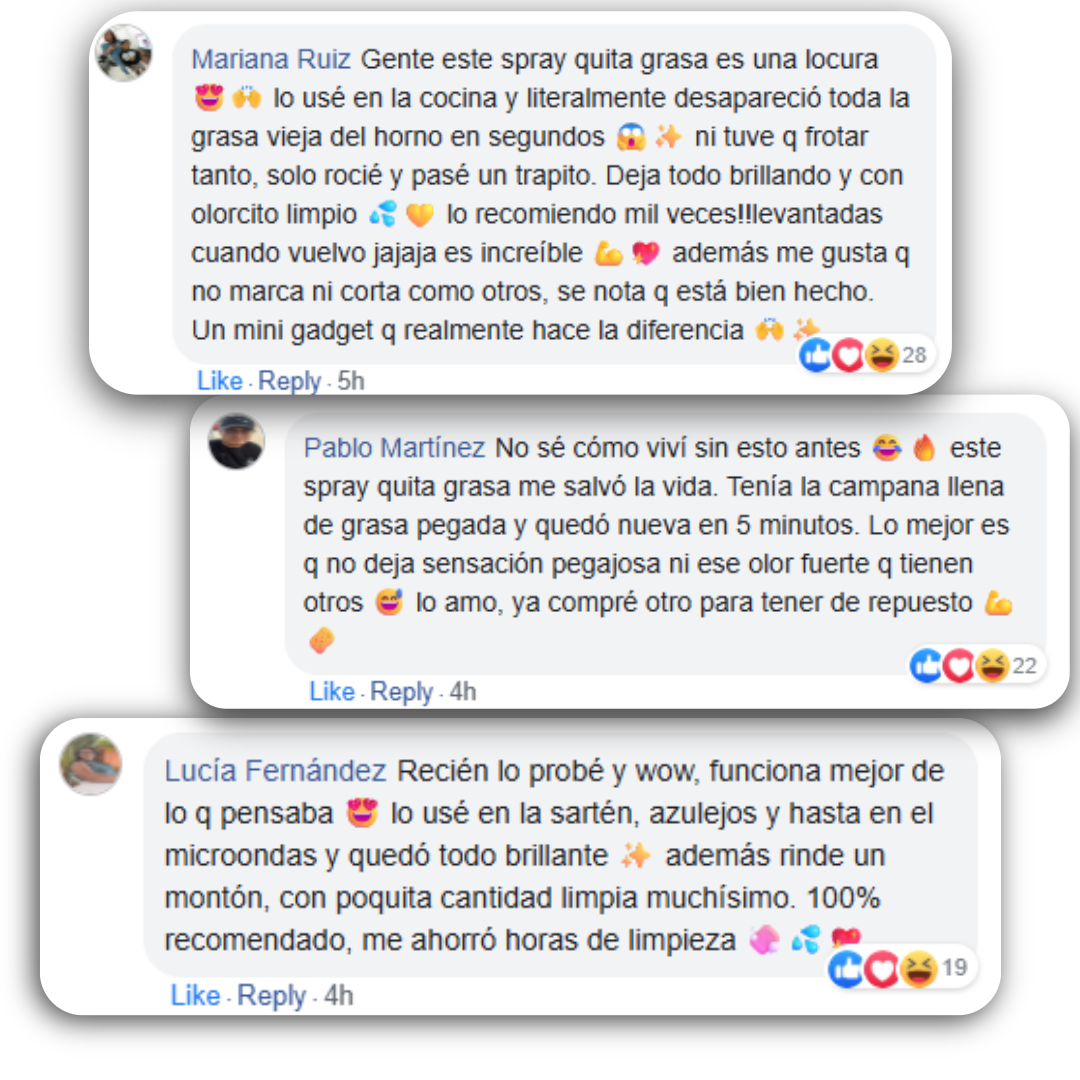Click the heart reaction icon on Mariana's comment
Viewport: 1080px width, 1080px height.
pos(849,355)
